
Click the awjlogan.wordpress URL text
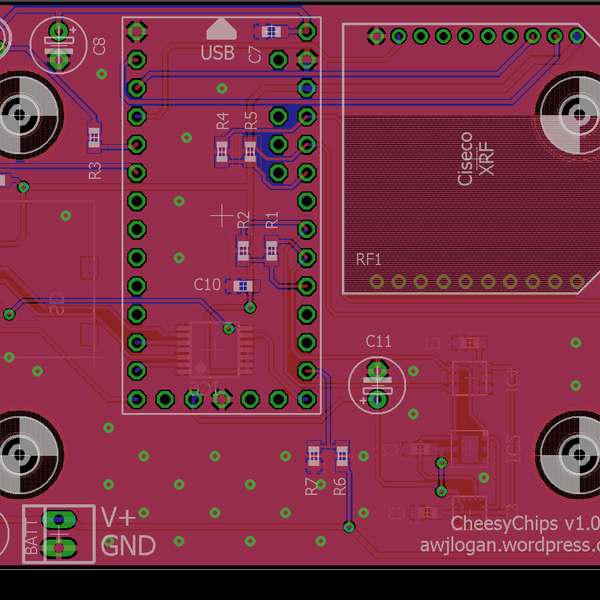click(510, 545)
